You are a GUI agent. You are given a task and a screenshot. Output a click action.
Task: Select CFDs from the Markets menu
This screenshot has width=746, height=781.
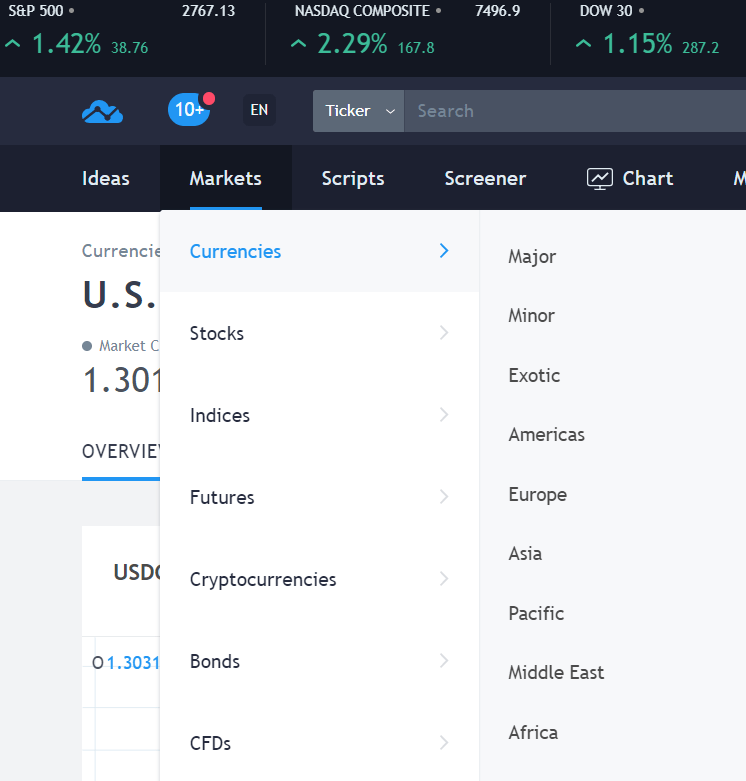click(210, 743)
